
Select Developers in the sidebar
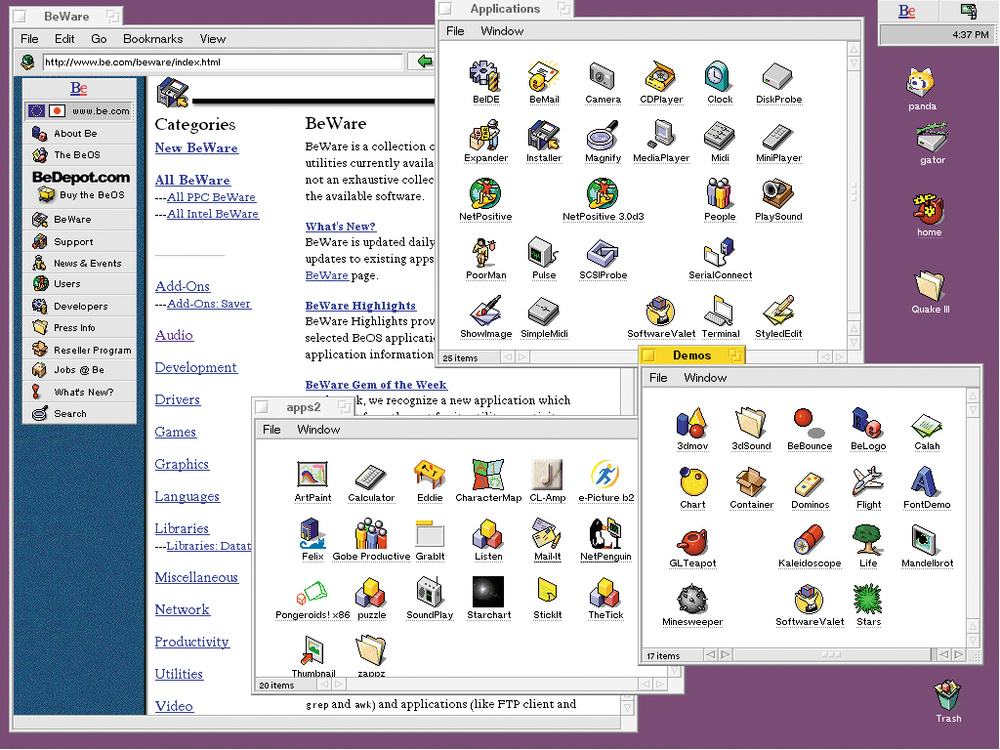tap(80, 306)
